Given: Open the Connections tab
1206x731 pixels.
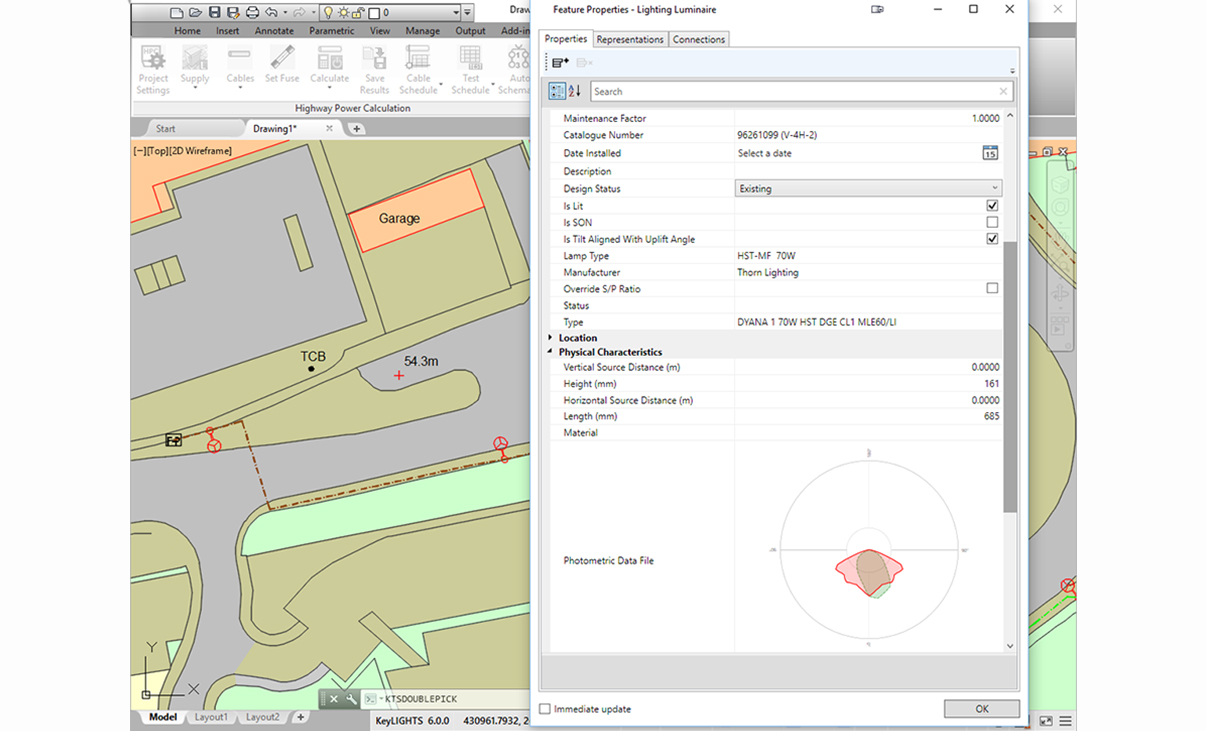Looking at the screenshot, I should point(698,39).
